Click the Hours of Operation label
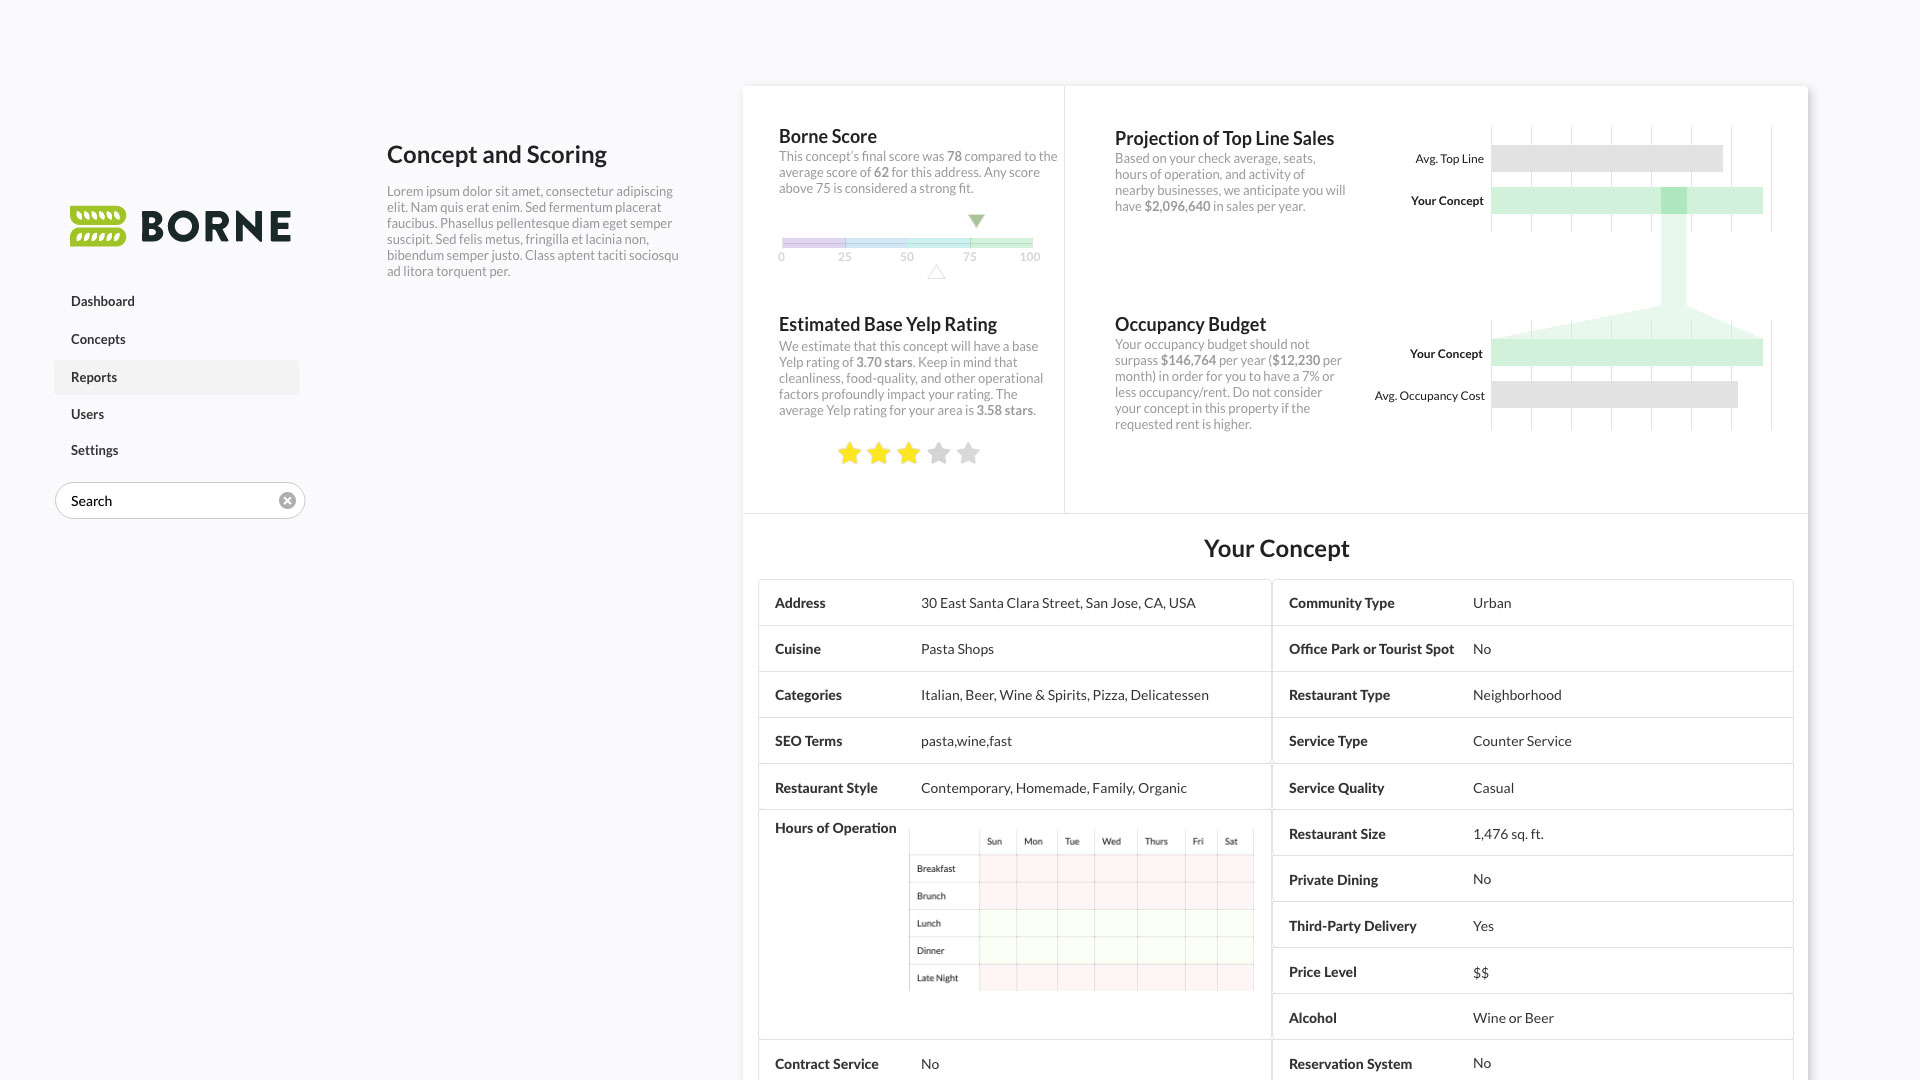The height and width of the screenshot is (1080, 1920). (835, 828)
